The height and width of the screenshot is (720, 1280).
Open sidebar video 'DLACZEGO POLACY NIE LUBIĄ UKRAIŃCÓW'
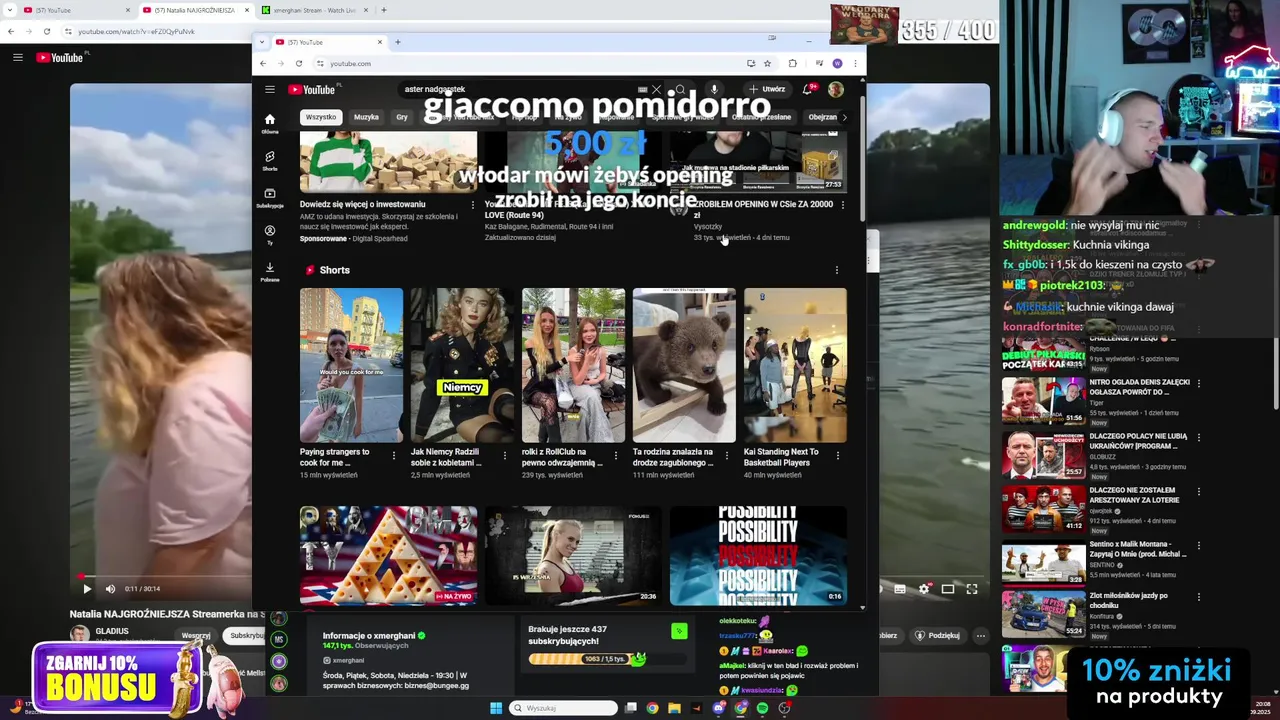(x=1139, y=441)
